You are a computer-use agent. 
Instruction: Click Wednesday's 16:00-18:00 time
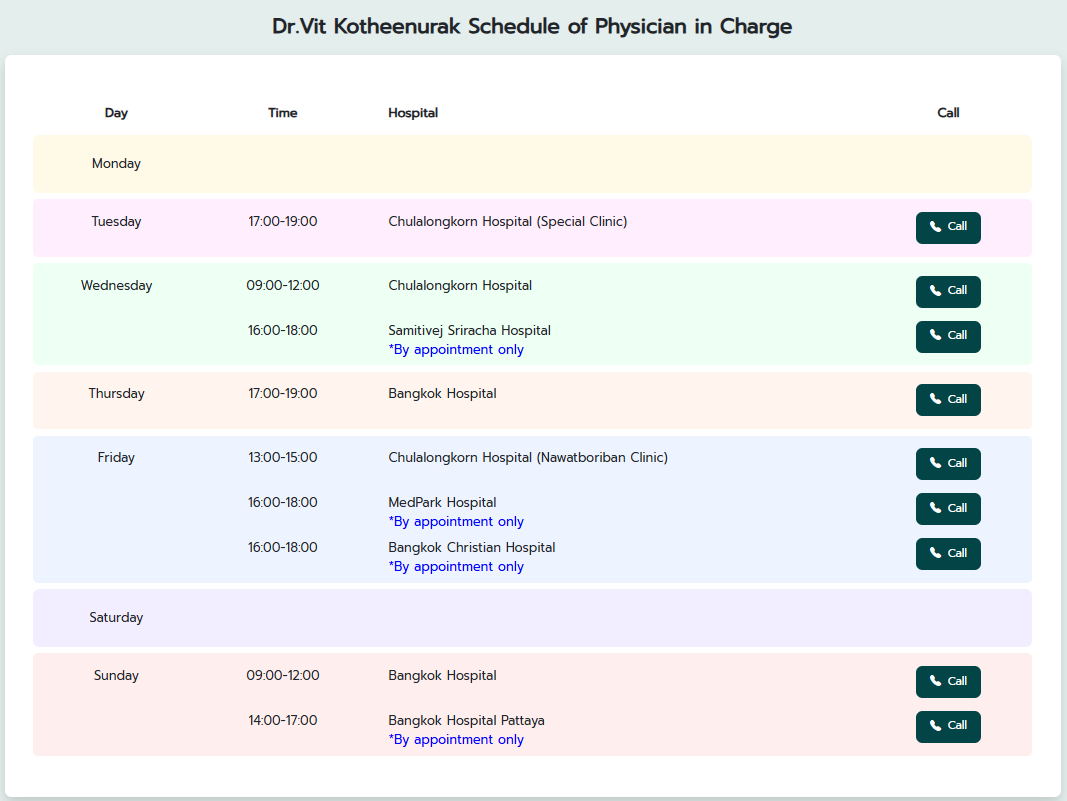click(x=282, y=330)
